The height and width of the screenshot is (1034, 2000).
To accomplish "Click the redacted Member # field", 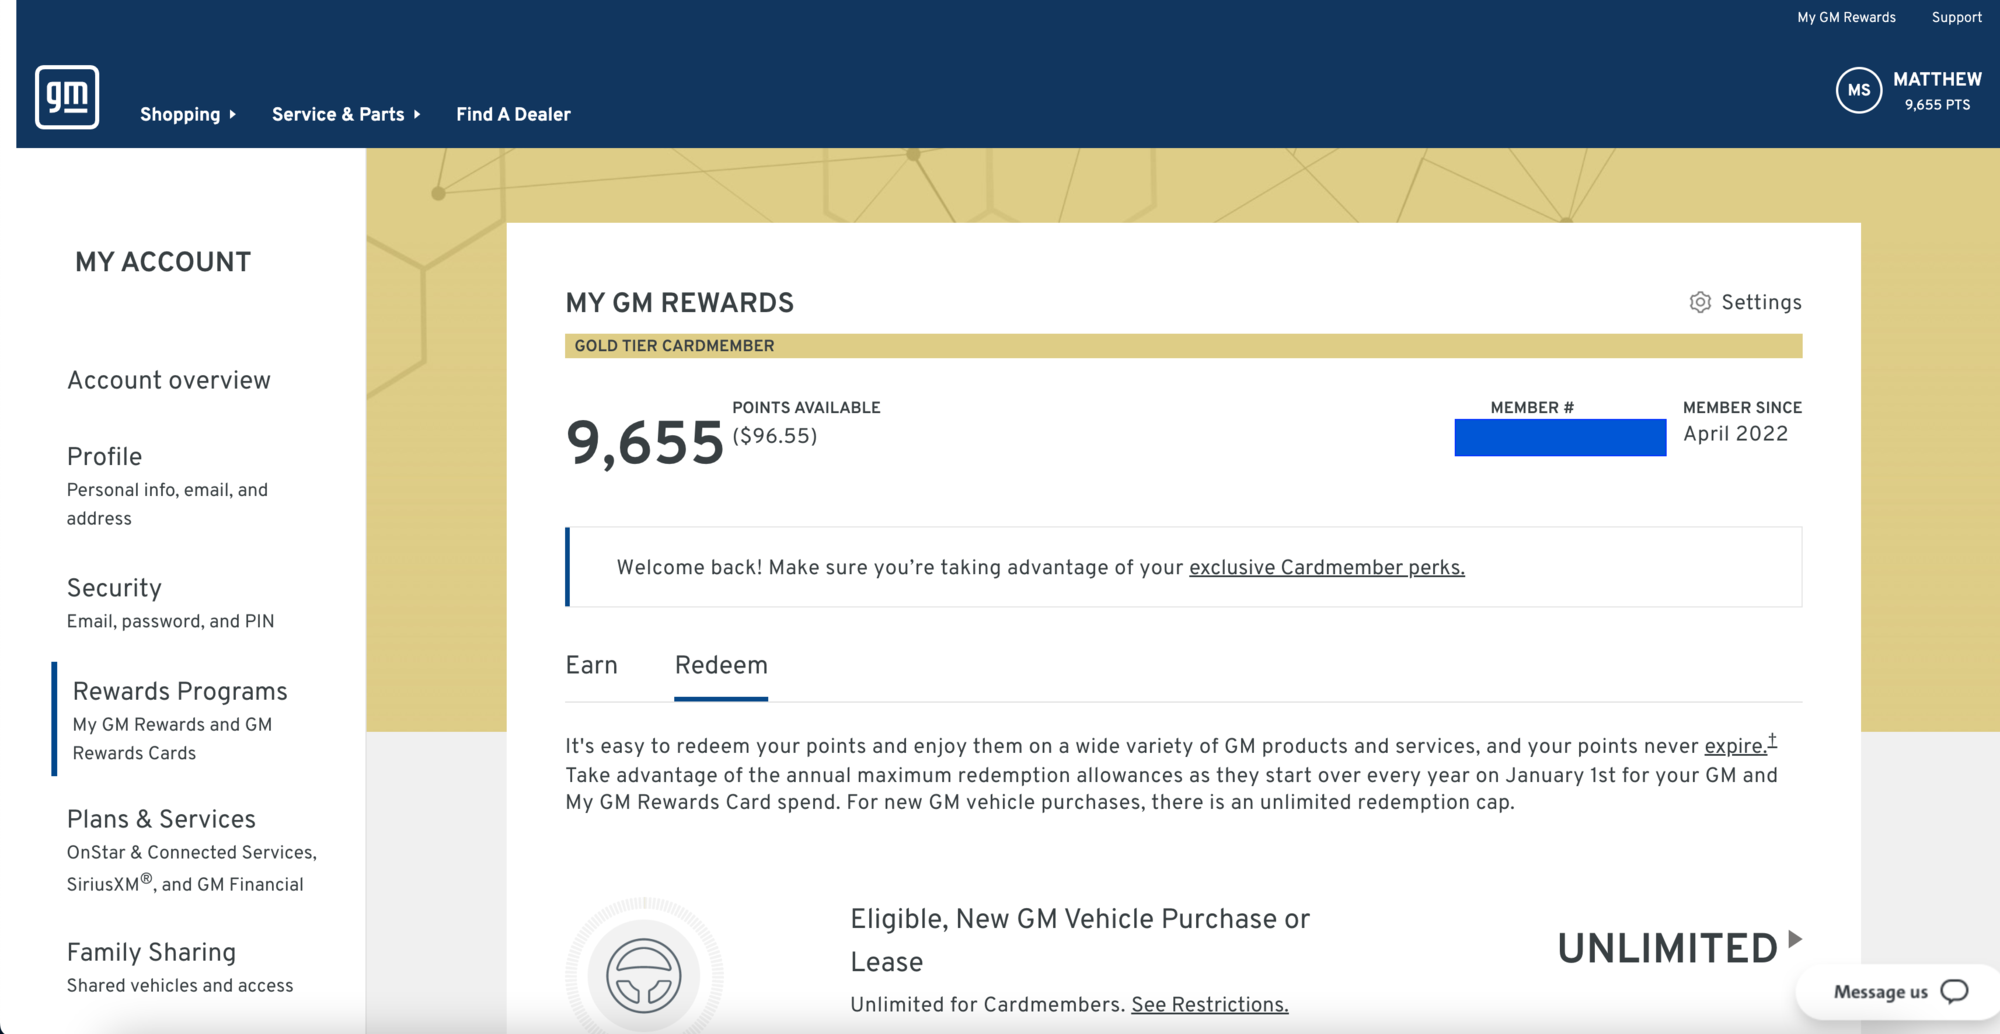I will pos(1560,437).
